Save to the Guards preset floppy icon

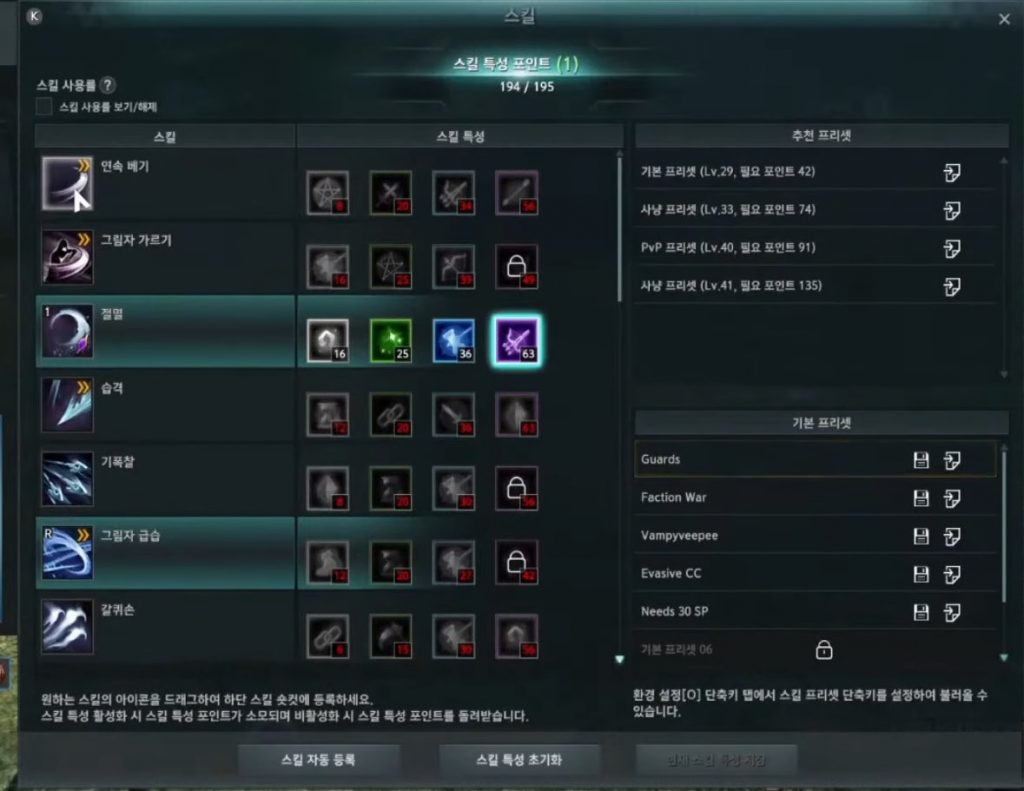[921, 460]
